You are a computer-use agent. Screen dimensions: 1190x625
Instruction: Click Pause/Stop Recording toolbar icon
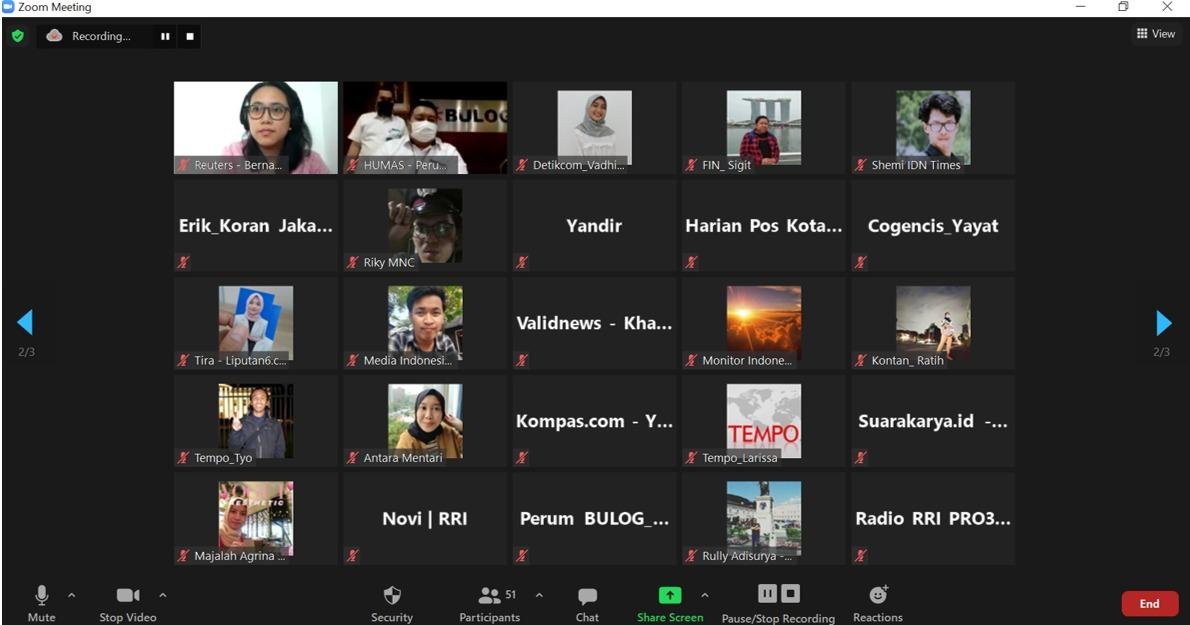pyautogui.click(x=779, y=594)
